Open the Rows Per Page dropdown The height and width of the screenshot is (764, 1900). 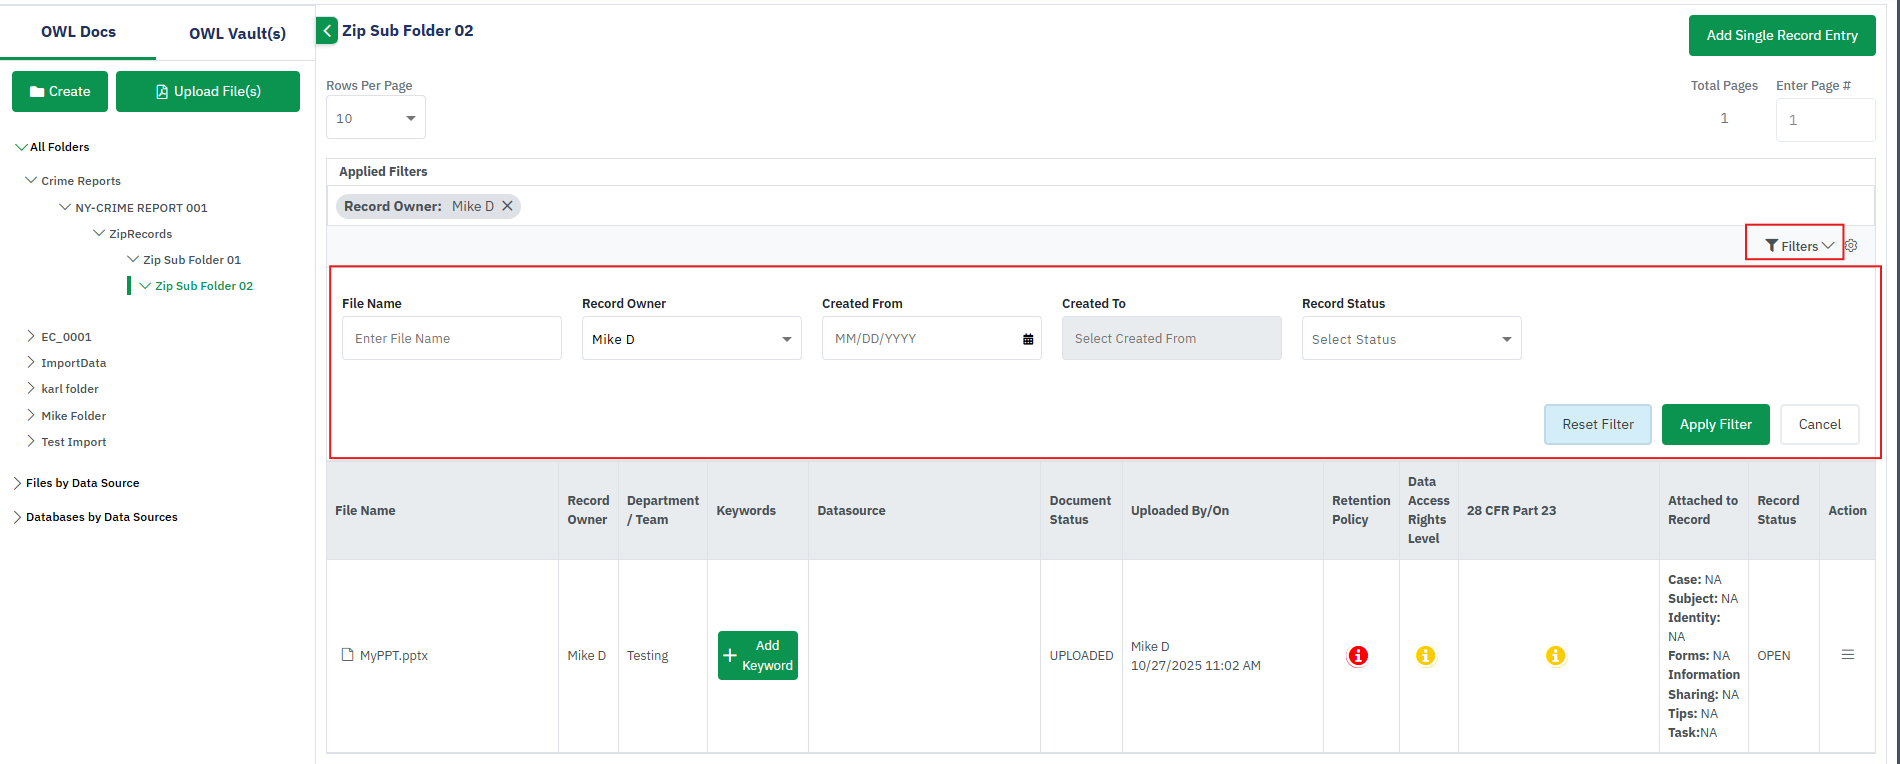click(x=376, y=118)
